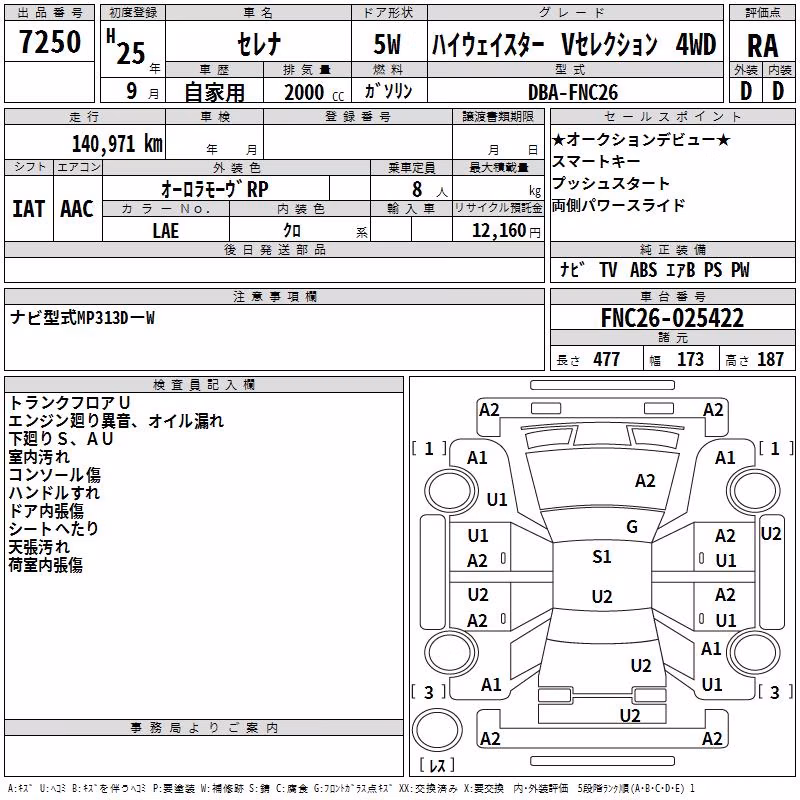Select inspector note "ドア内張傷"
This screenshot has width=800, height=800.
pyautogui.click(x=46, y=511)
